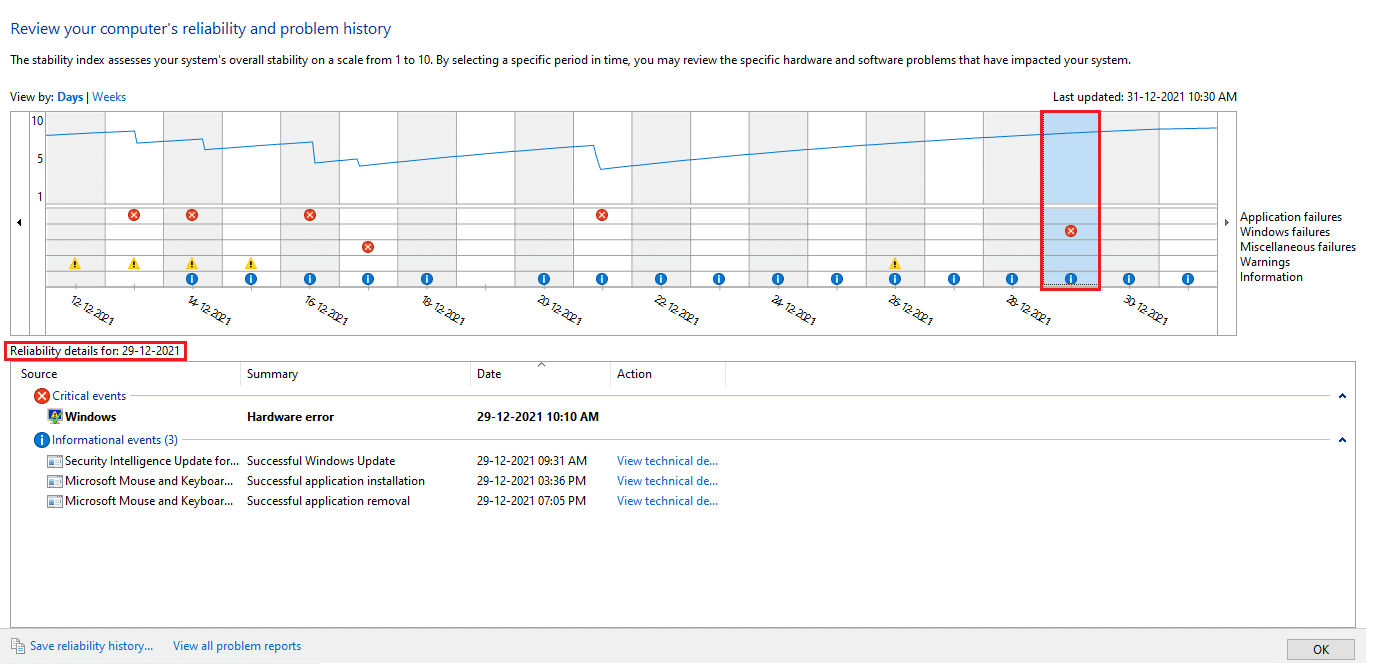Switch chart view to Days
Image resolution: width=1378 pixels, height=672 pixels.
coord(70,97)
